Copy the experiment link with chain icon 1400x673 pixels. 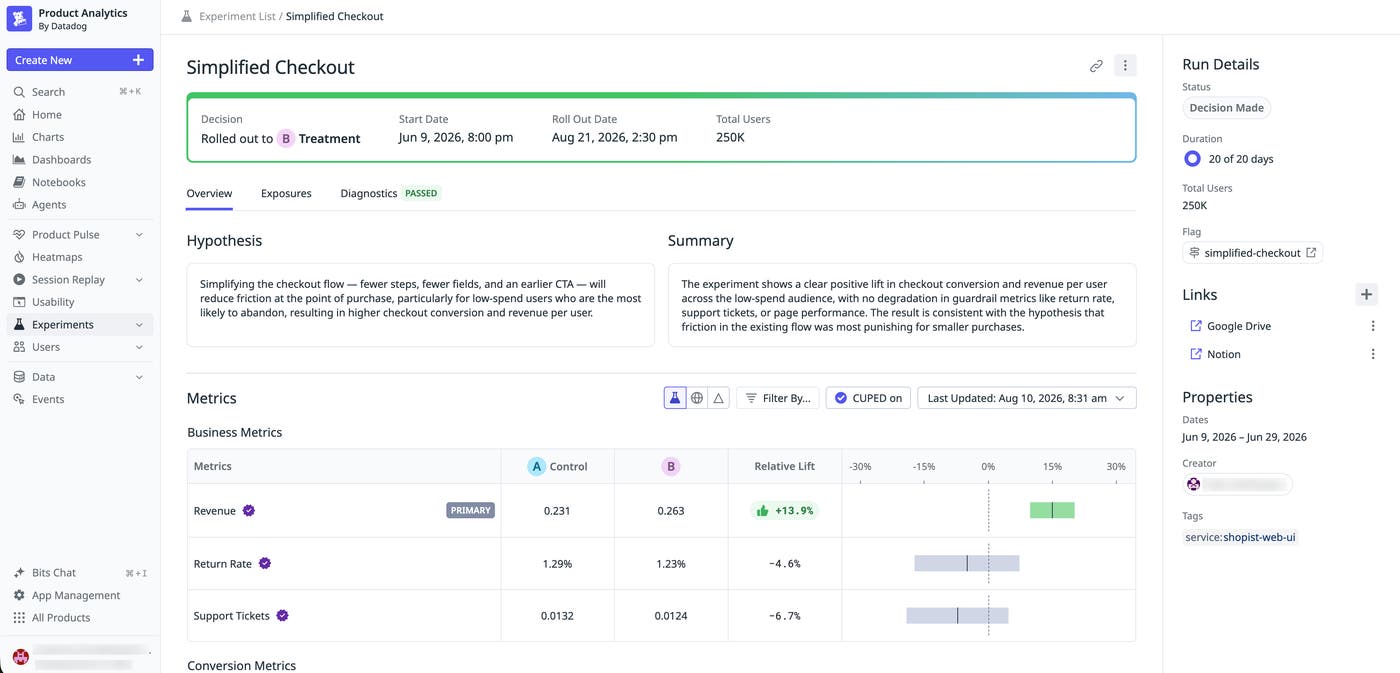click(1096, 66)
